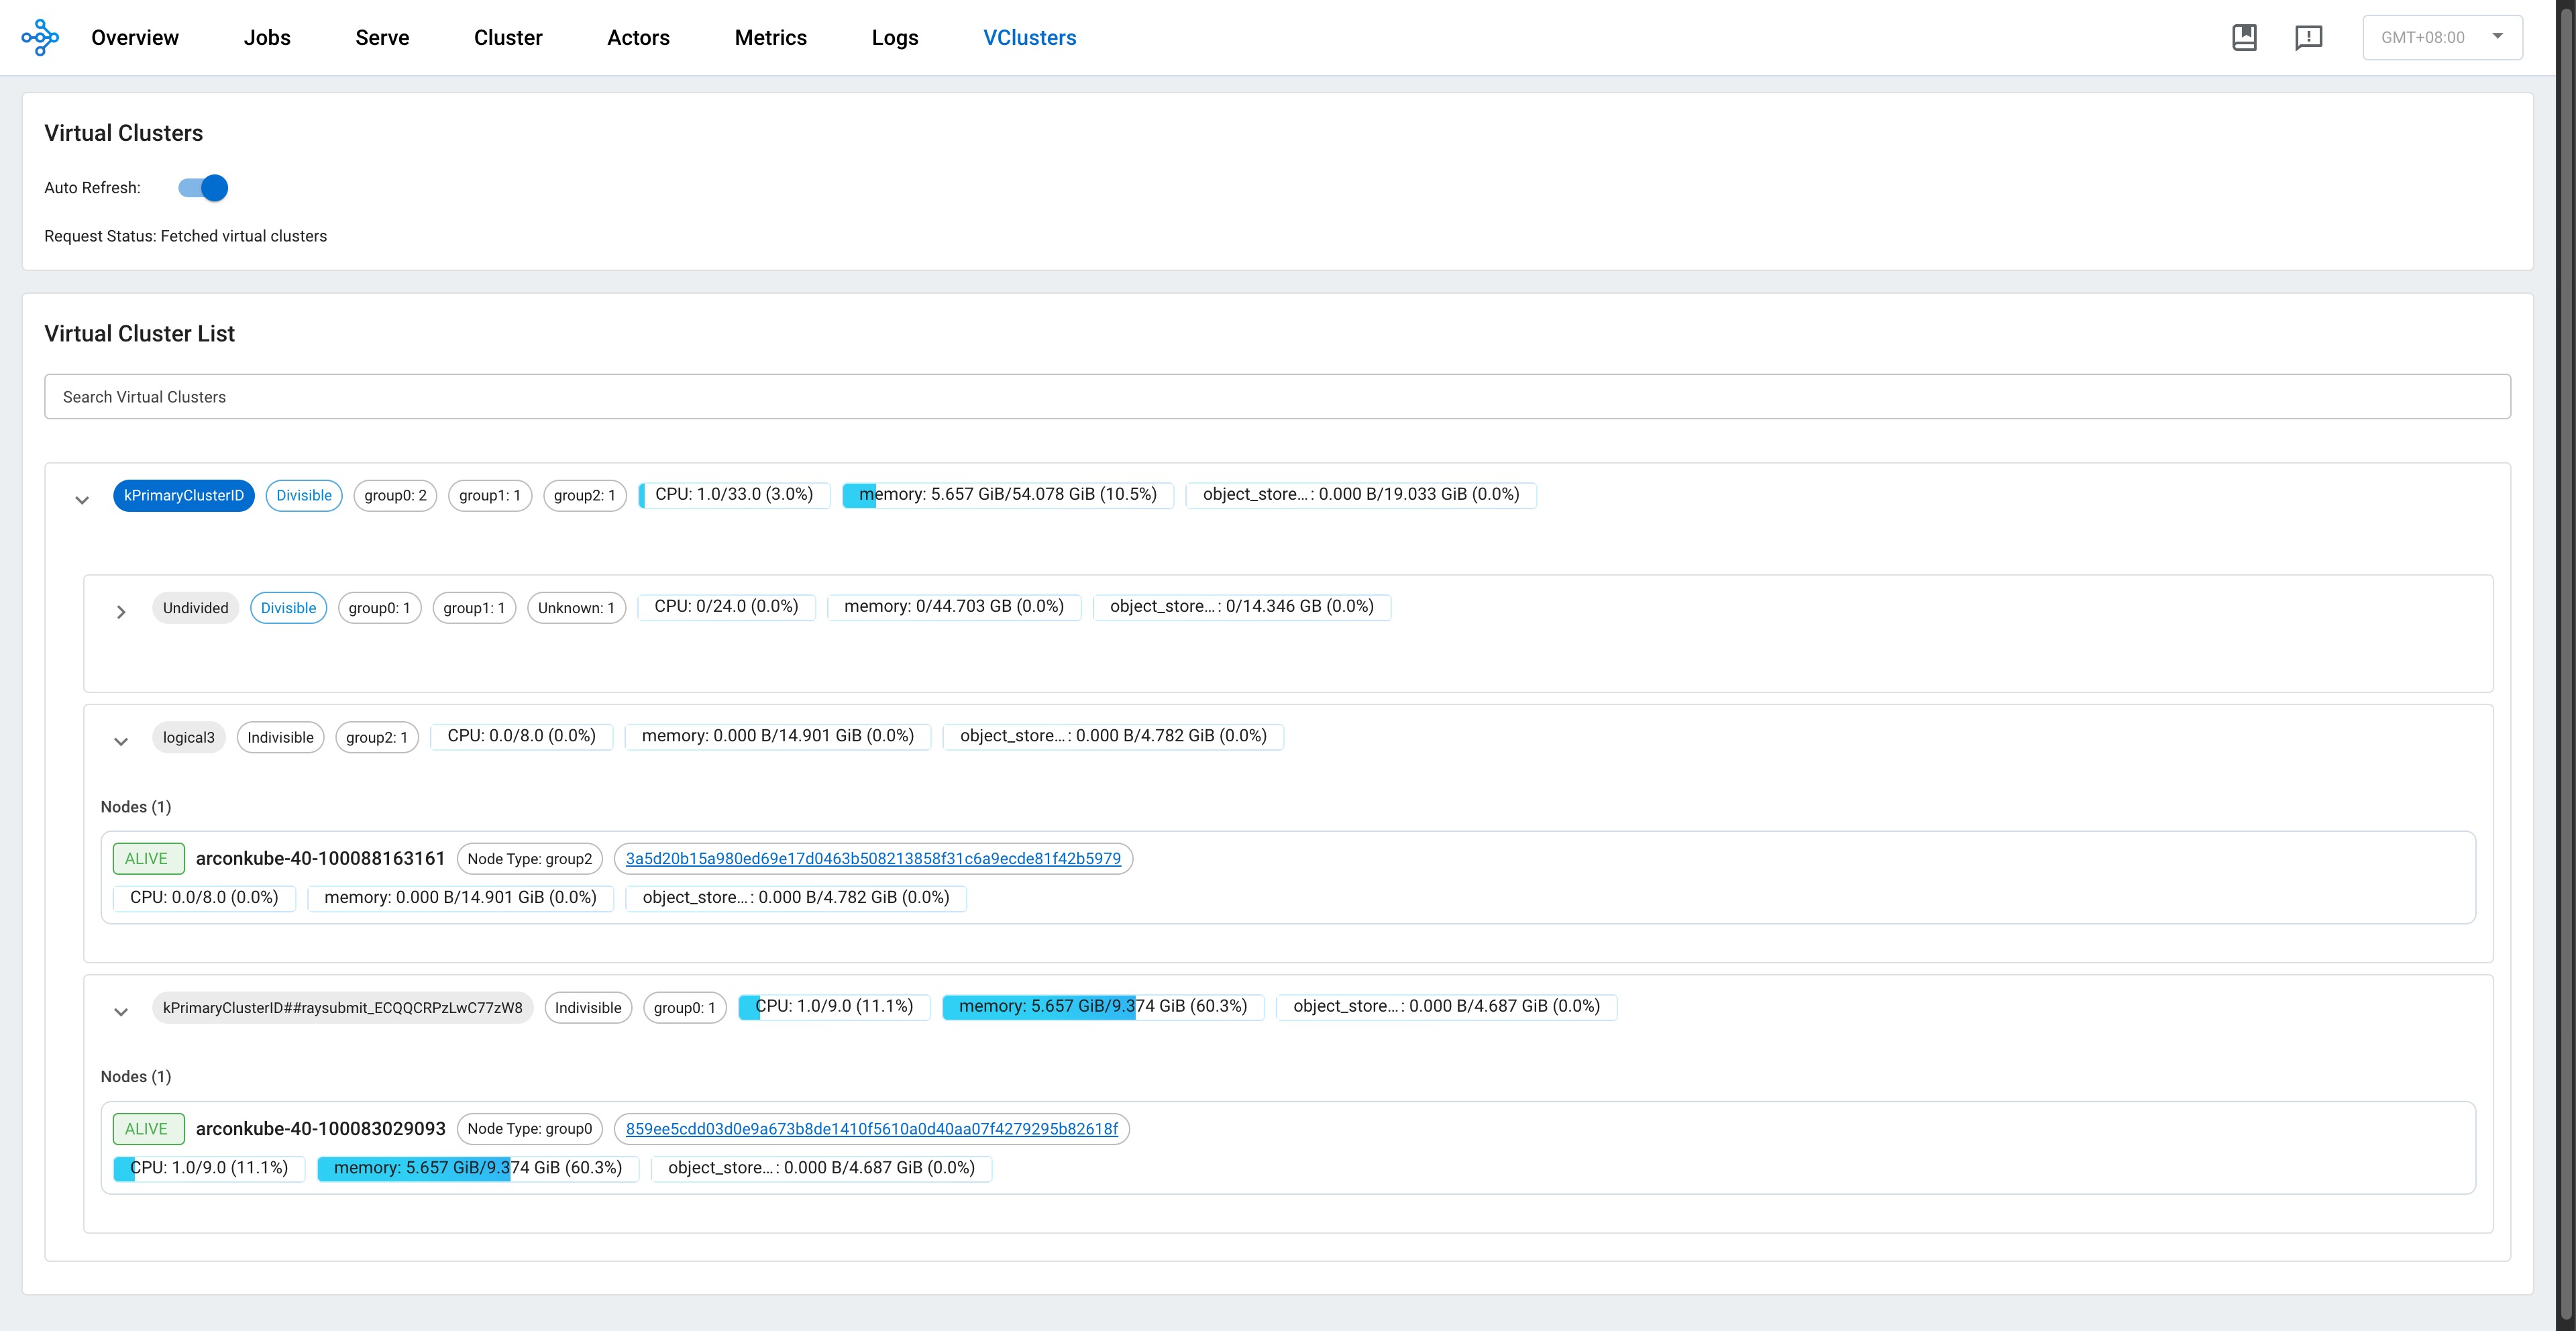
Task: Click the Divisible chip beside Undivided
Action: (288, 608)
